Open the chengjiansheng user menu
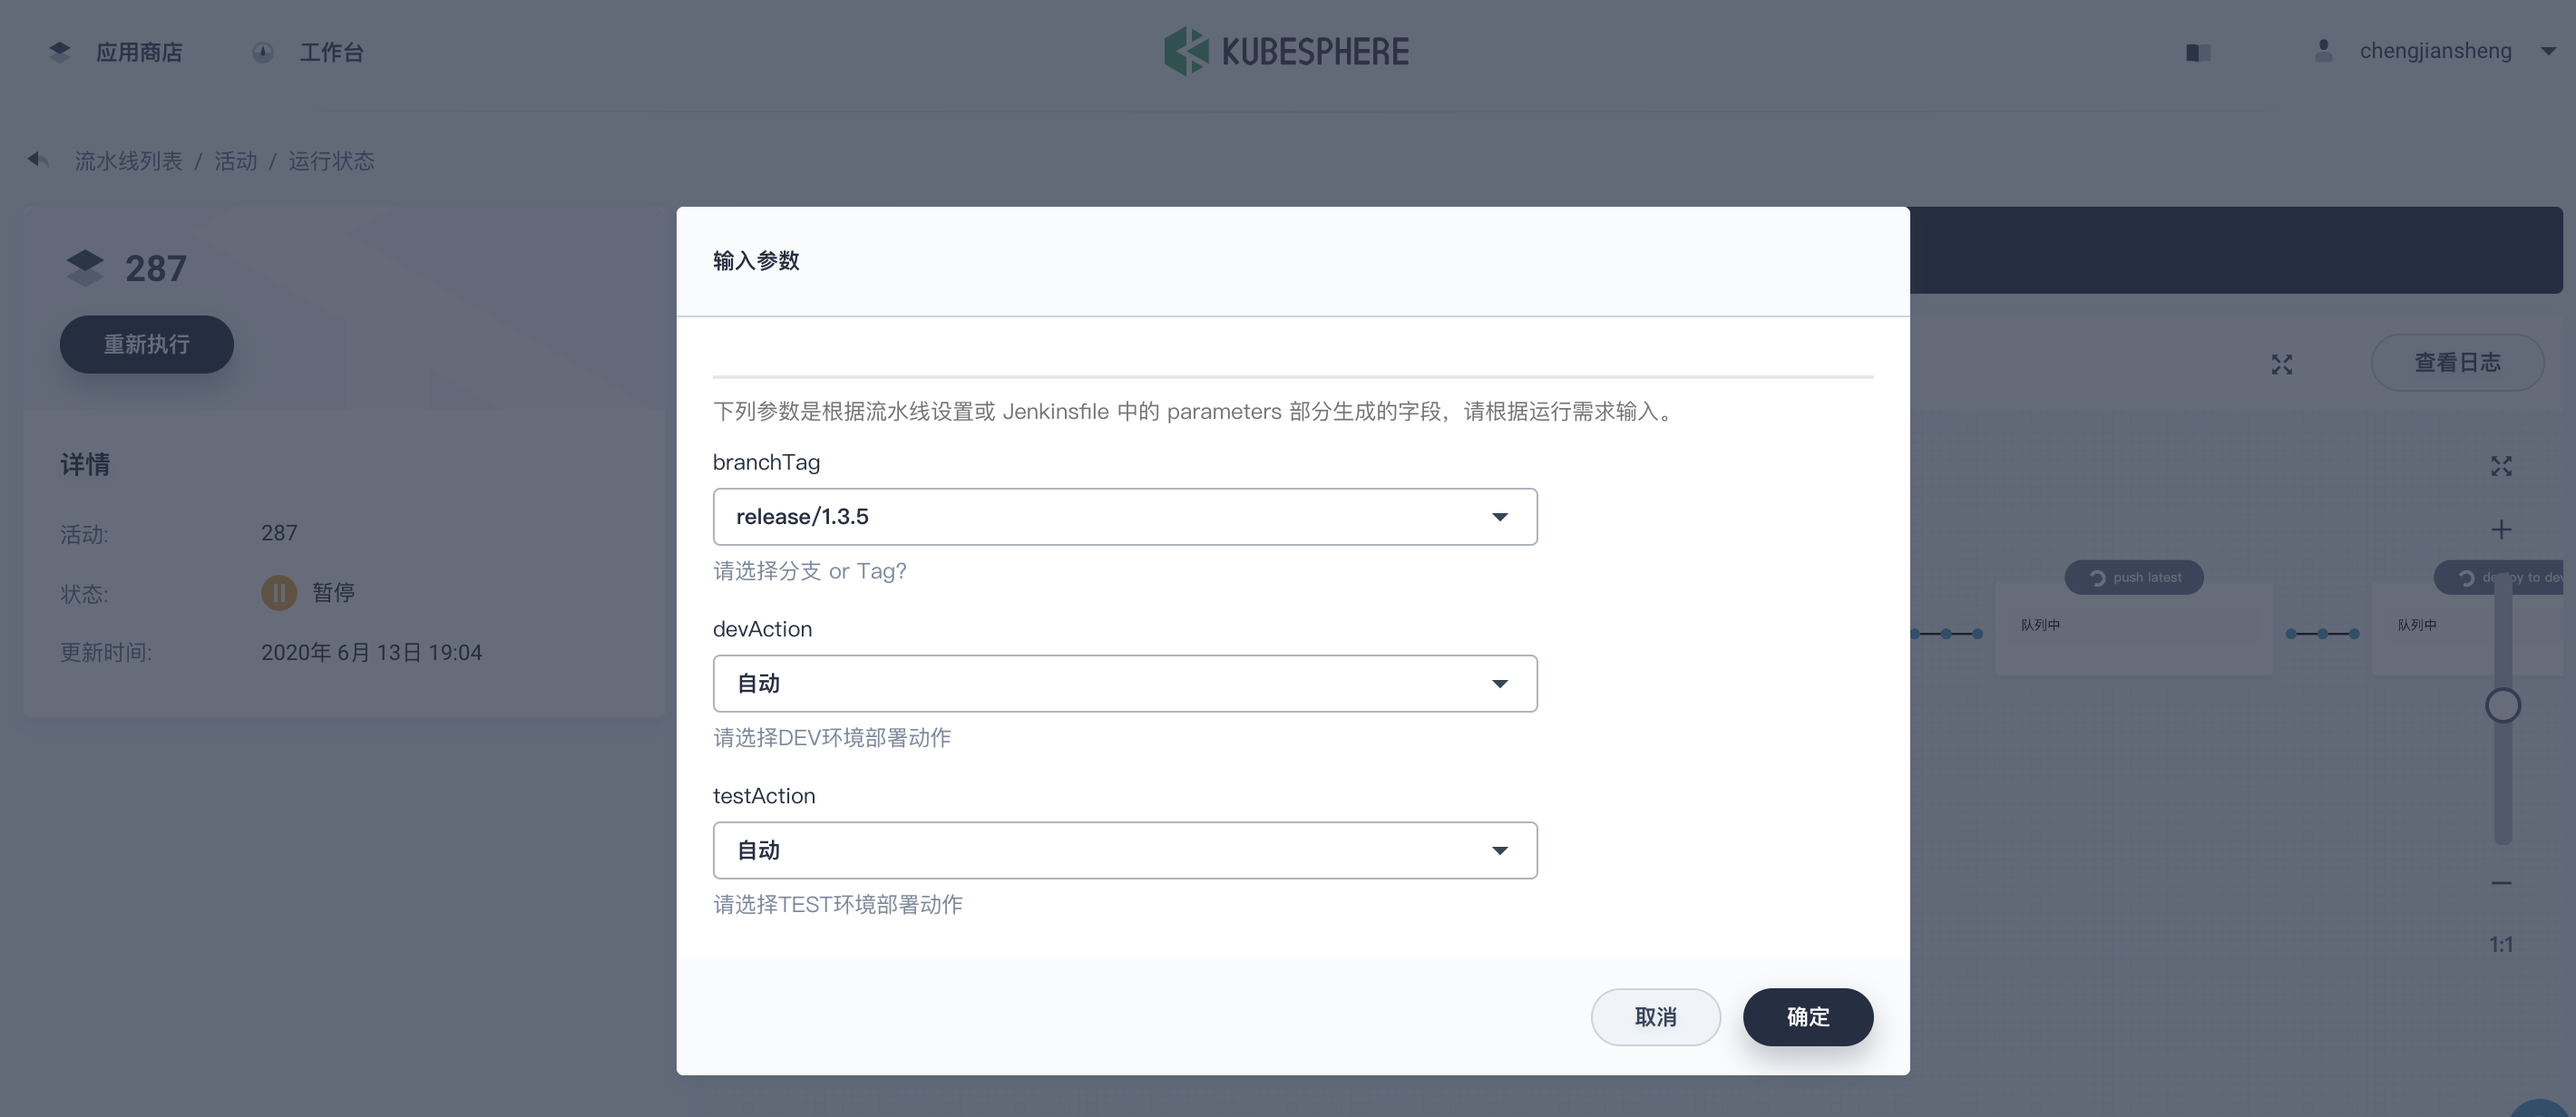This screenshot has width=2576, height=1117. (x=2434, y=51)
